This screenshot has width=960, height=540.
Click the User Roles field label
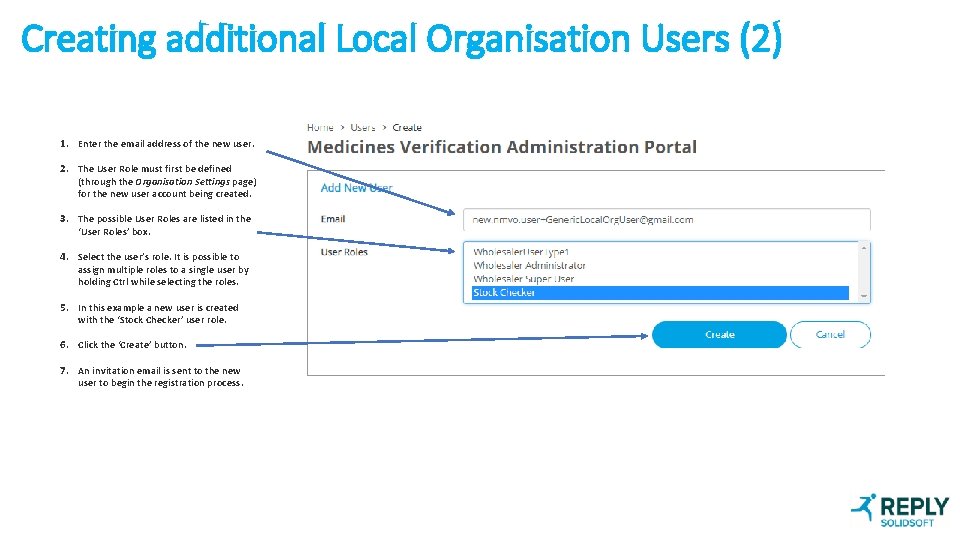[344, 252]
